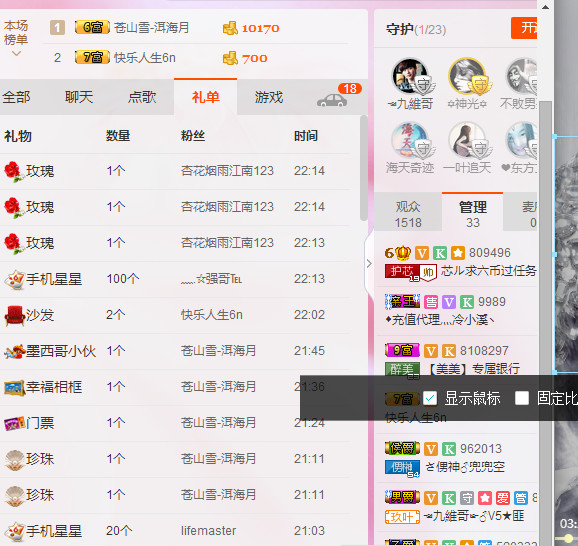Click 九維哥 guardian avatar
578x546 pixels.
click(410, 77)
